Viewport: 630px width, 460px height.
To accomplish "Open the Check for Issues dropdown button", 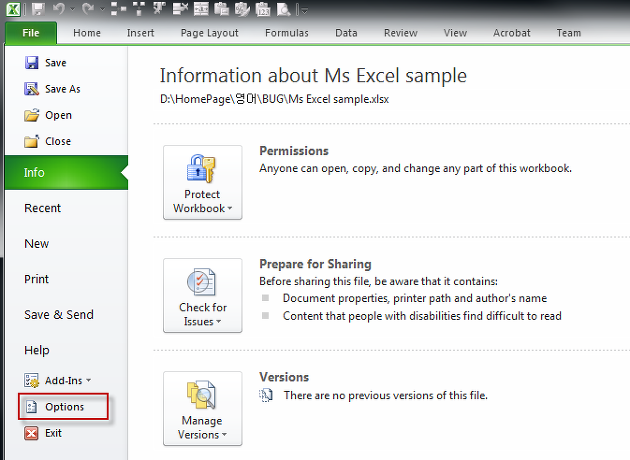I will click(x=202, y=295).
